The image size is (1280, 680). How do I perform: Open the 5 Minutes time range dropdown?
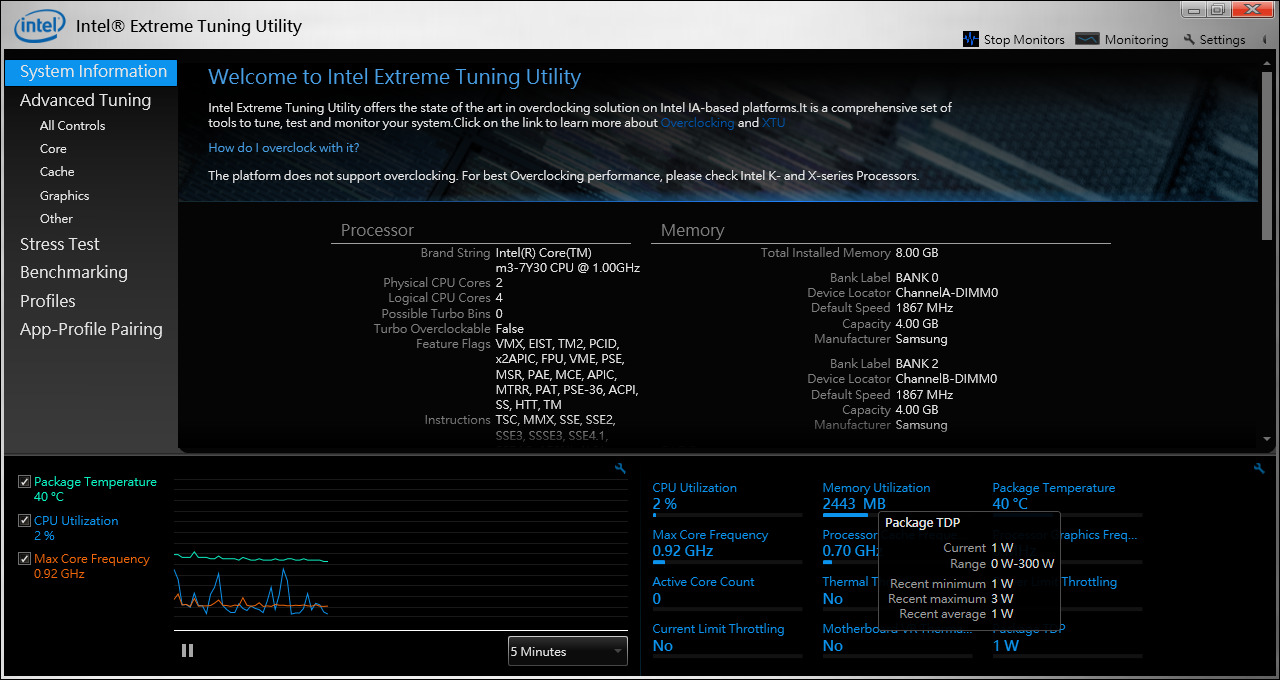click(568, 651)
